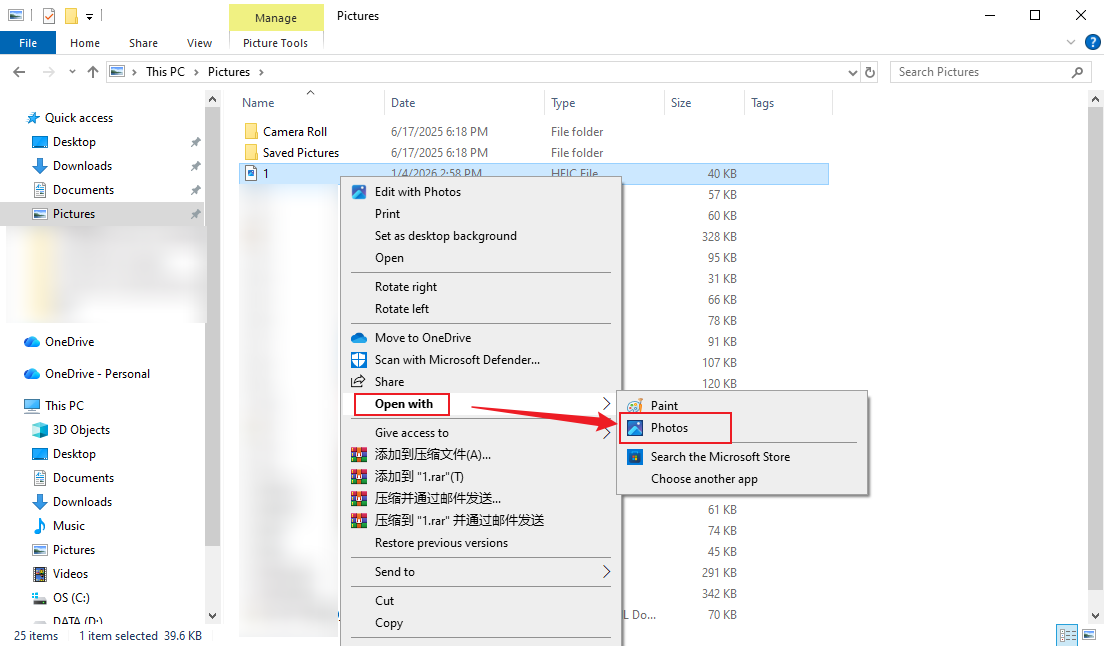Switch to thumbnail view via status bar icon

pyautogui.click(x=1089, y=635)
